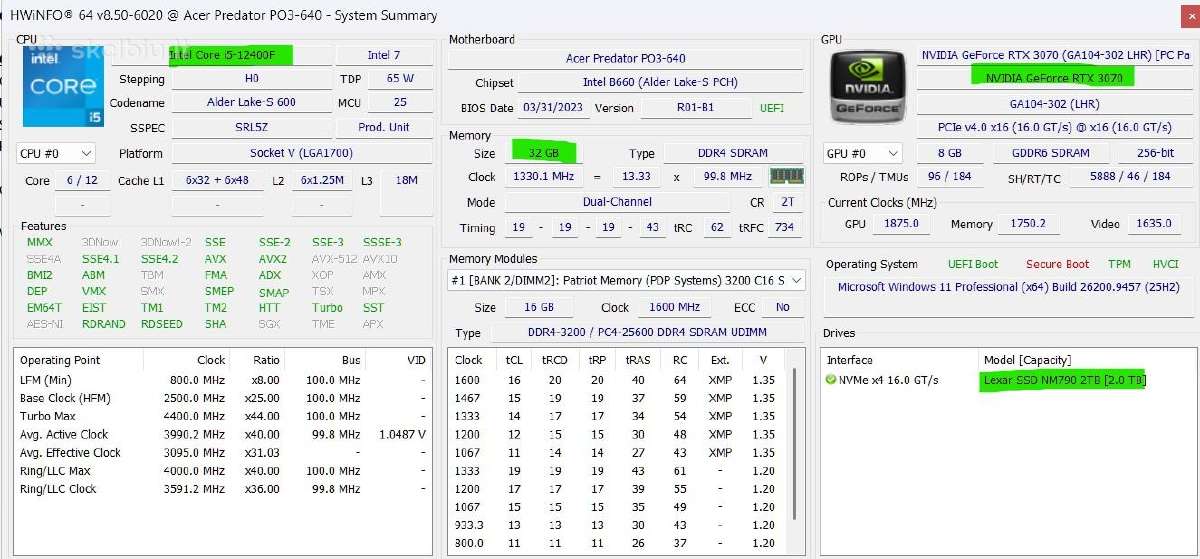Click the Acer Predator PO3-640 motherboard name
Screen dimensions: 1200x559
626,58
